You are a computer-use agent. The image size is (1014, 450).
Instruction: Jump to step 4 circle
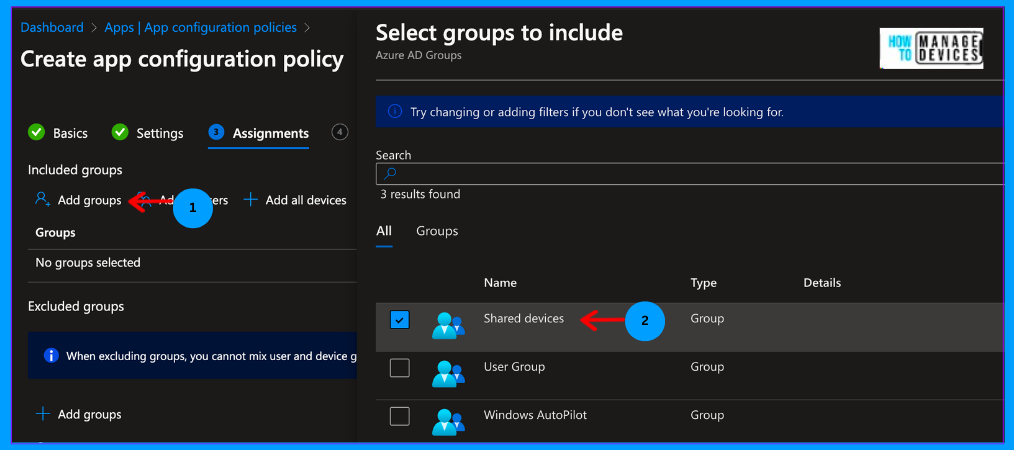pyautogui.click(x=340, y=133)
